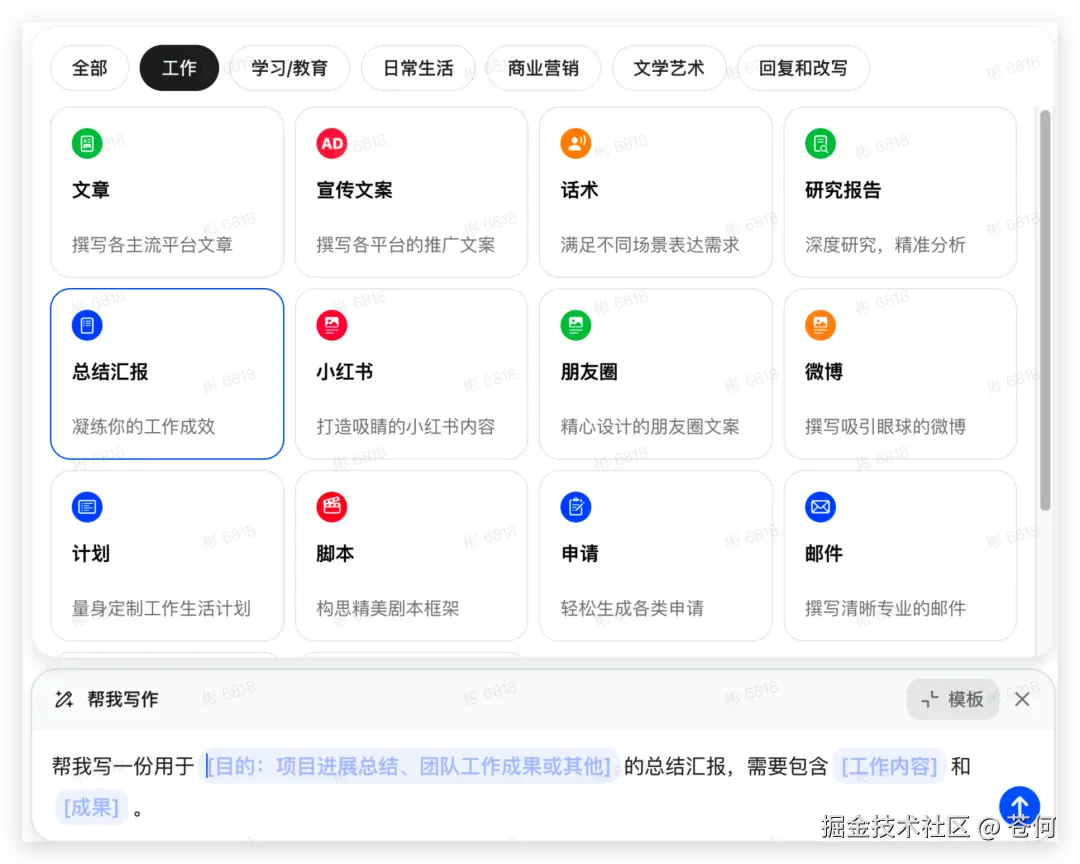
Task: Click the 研究报告 magnifier document icon
Action: (819, 143)
